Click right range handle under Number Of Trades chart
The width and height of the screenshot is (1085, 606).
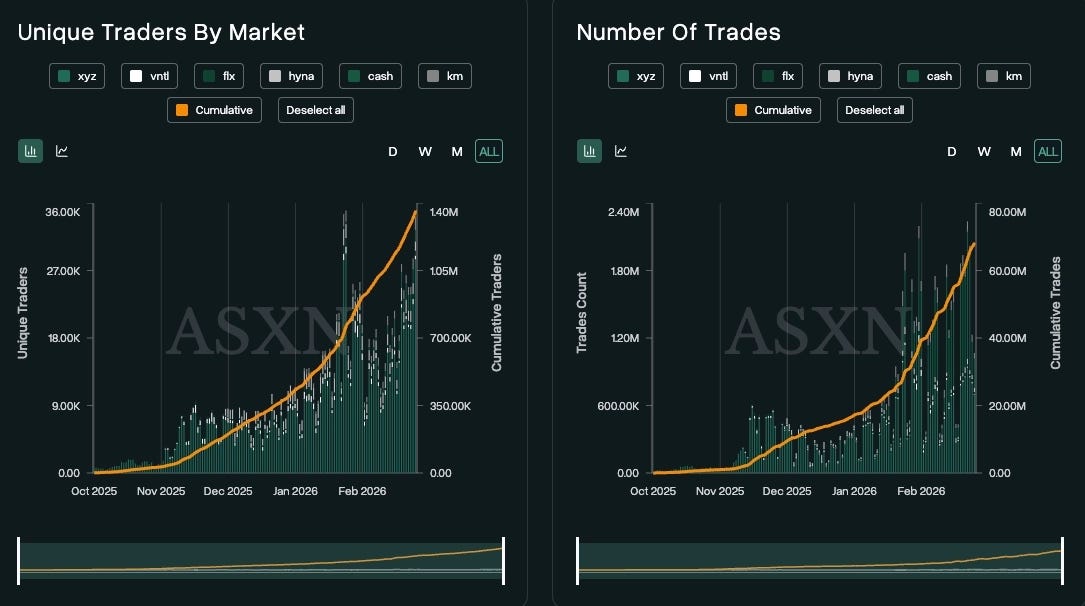(x=1062, y=561)
